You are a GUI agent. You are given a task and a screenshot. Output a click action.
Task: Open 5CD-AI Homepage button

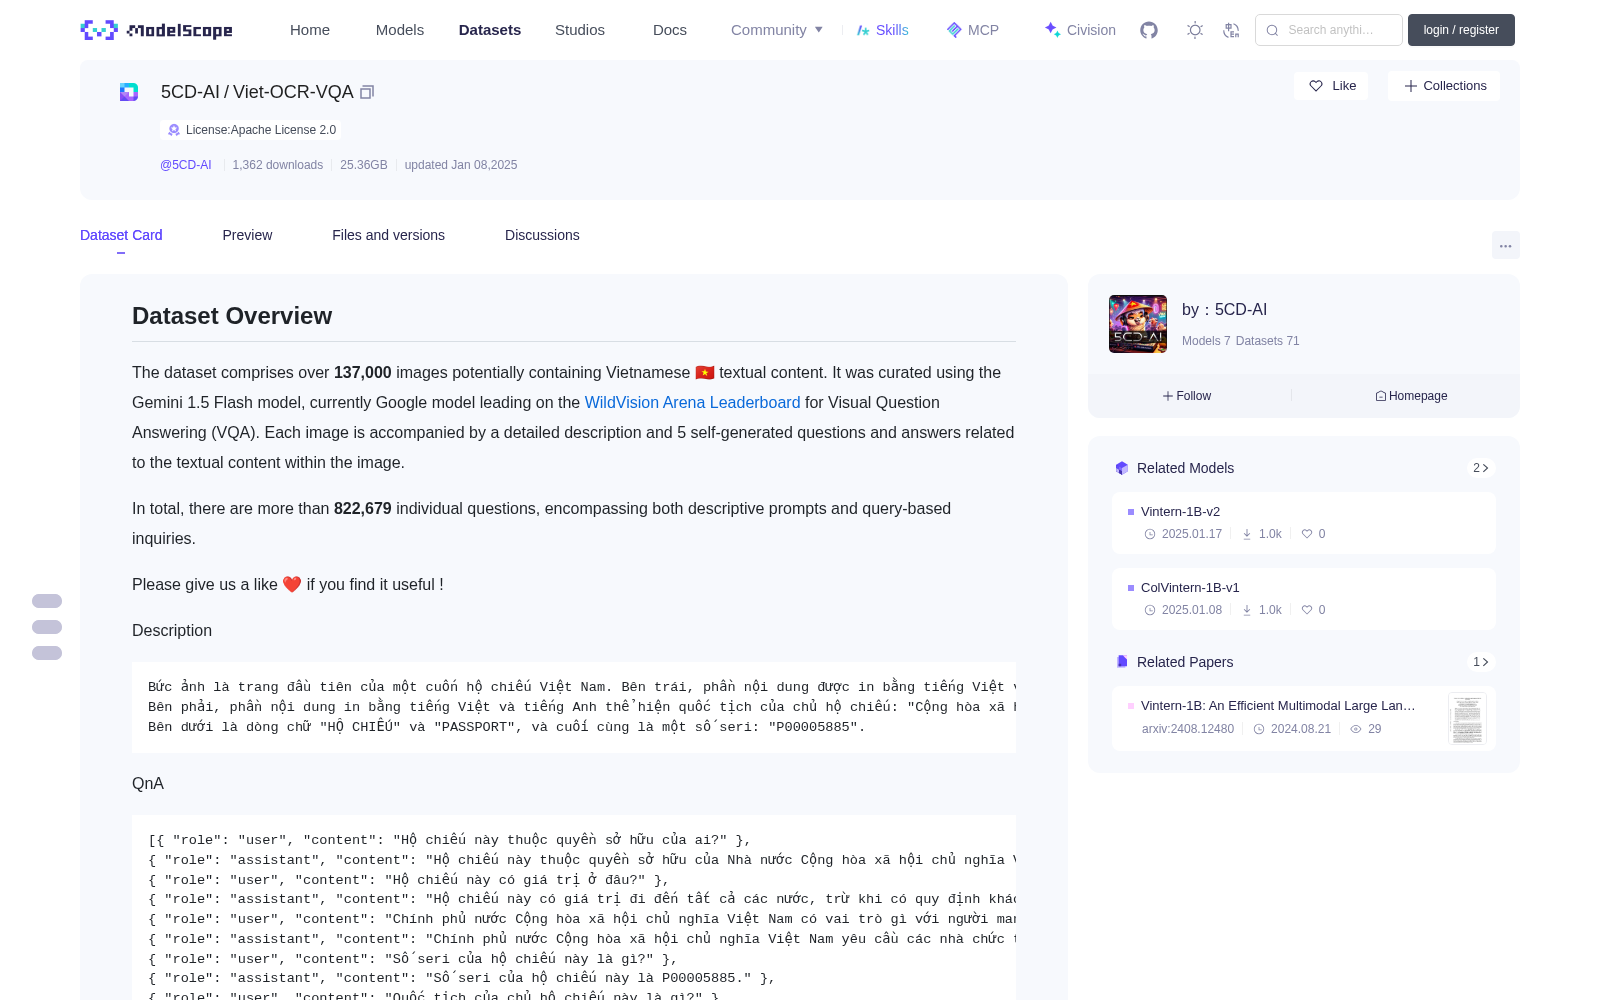(x=1411, y=396)
